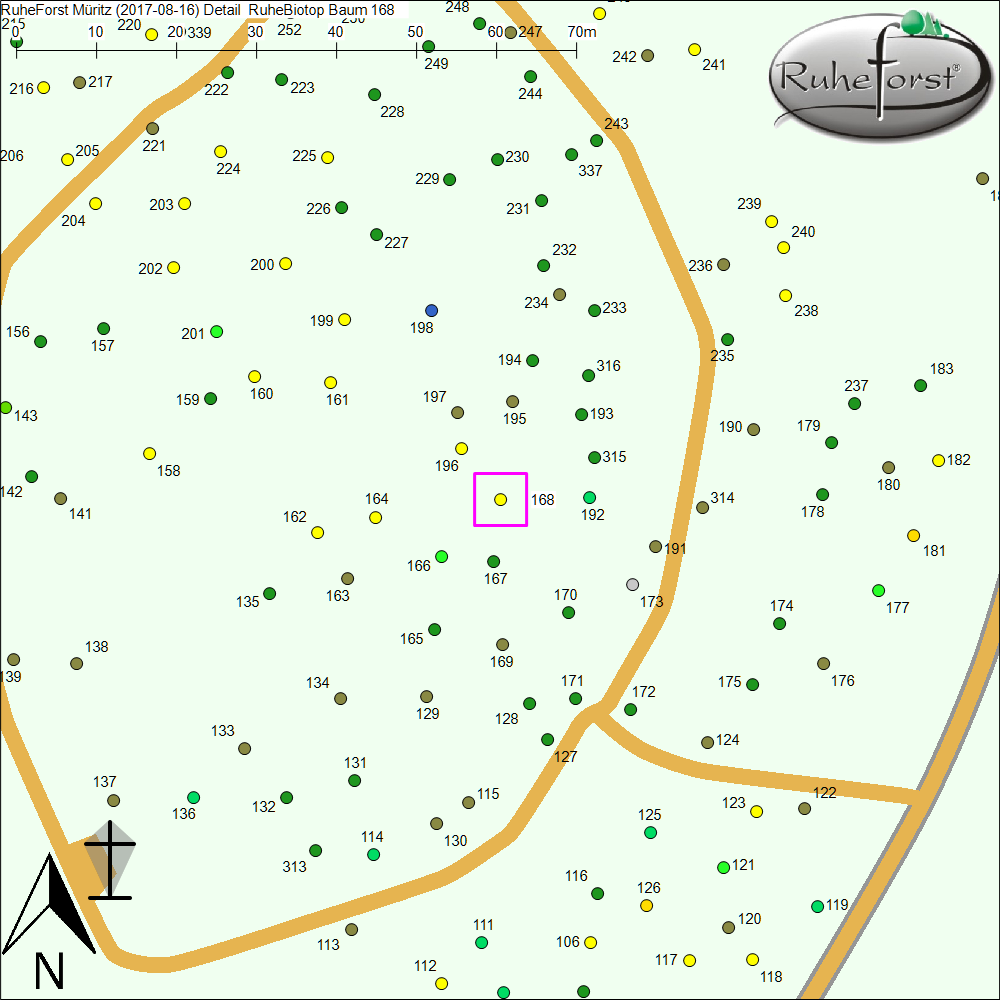Select the bright green tree marker 201
This screenshot has width=1000, height=1000.
pyautogui.click(x=216, y=331)
